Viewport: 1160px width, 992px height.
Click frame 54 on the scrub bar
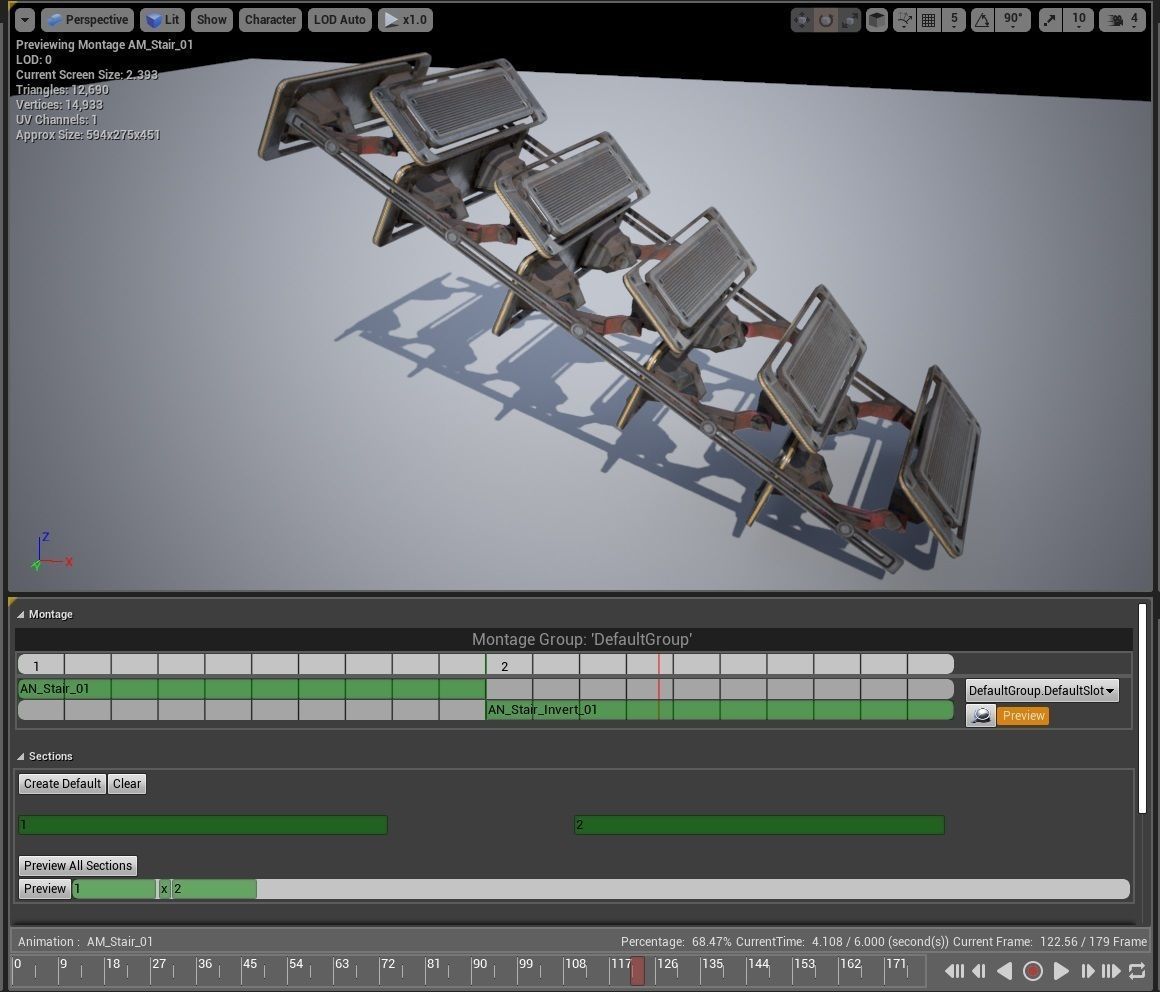pos(296,964)
